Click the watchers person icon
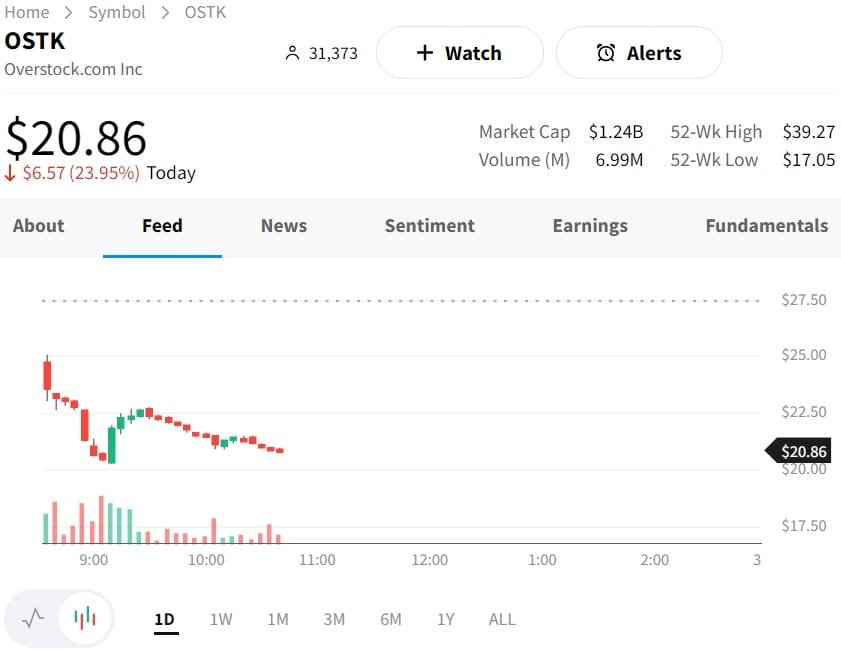The image size is (841, 655). pyautogui.click(x=292, y=53)
